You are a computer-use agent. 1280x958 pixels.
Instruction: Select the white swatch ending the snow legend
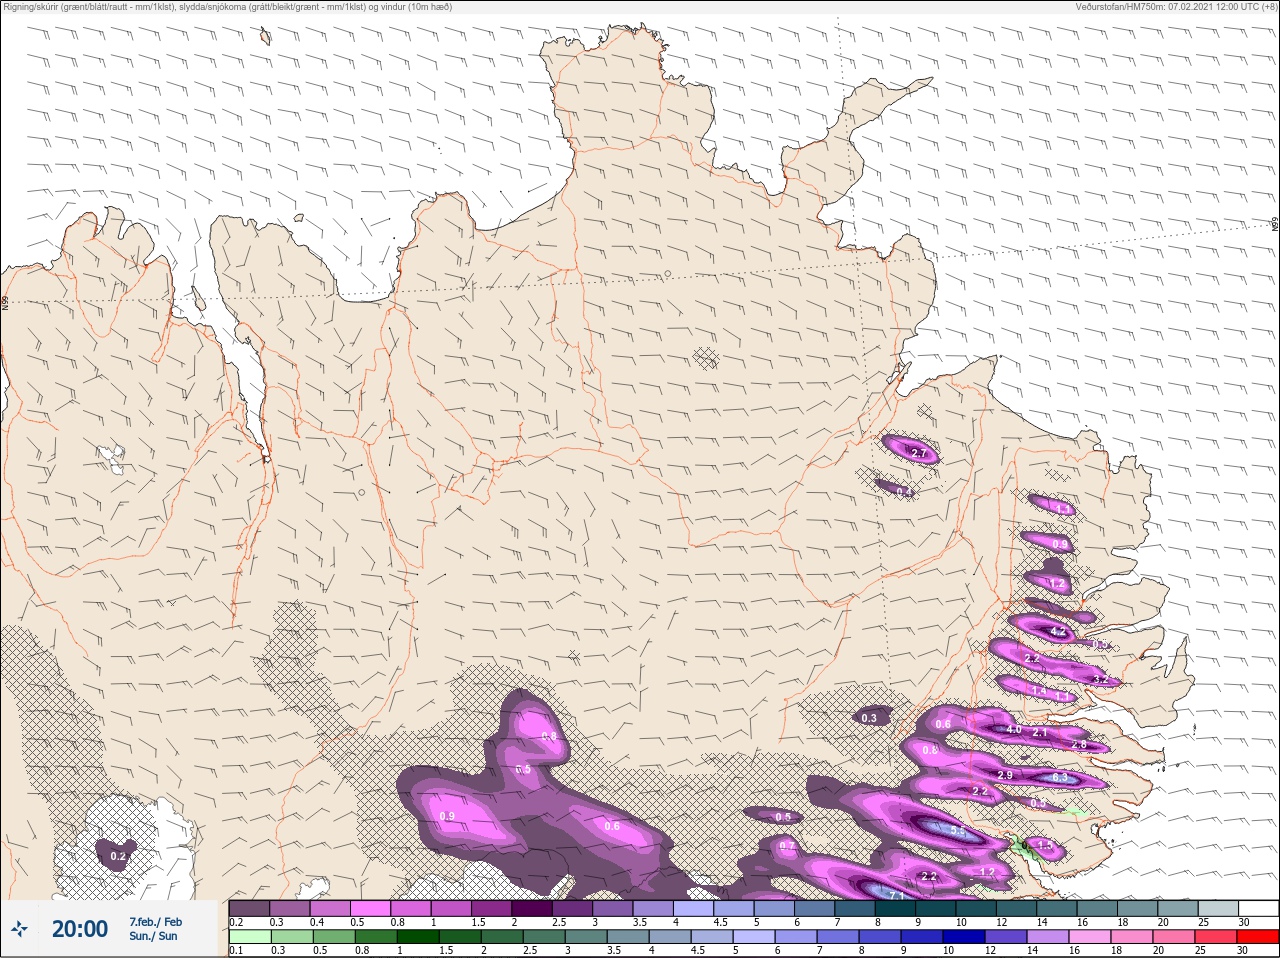coord(1258,908)
